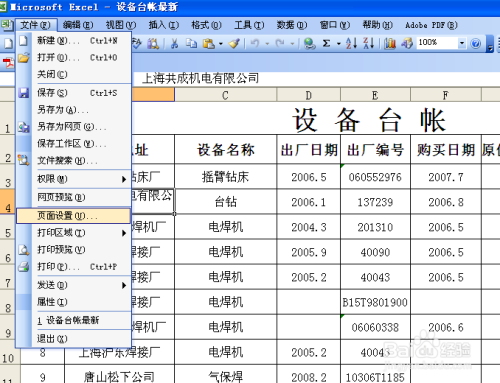Select the Format Painter brush icon

tap(234, 43)
